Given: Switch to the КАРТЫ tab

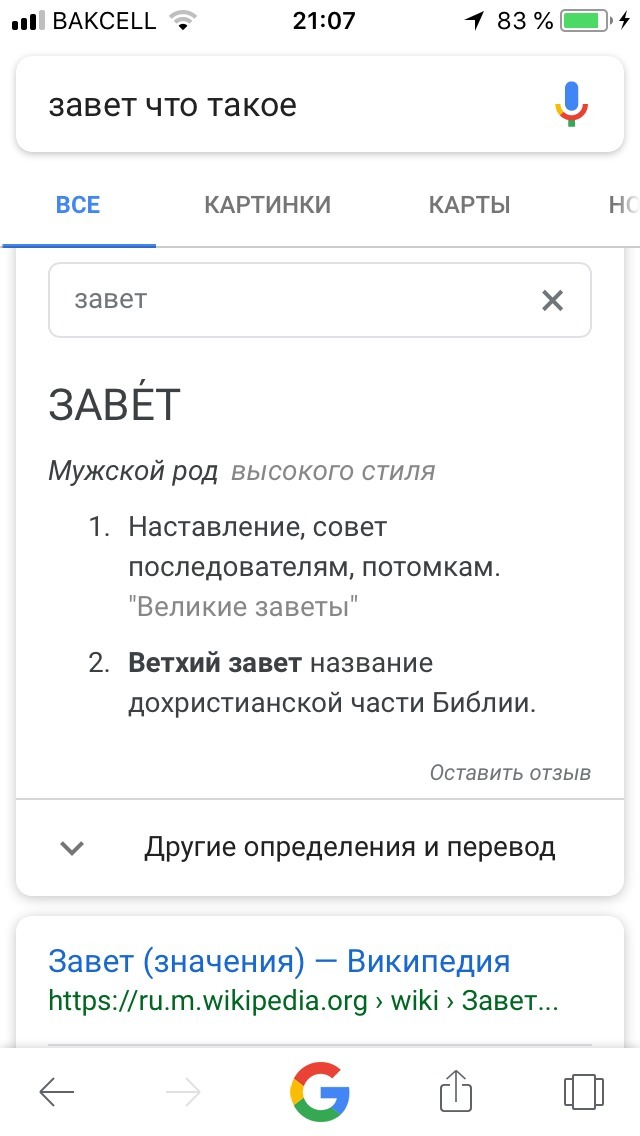Looking at the screenshot, I should click(470, 205).
